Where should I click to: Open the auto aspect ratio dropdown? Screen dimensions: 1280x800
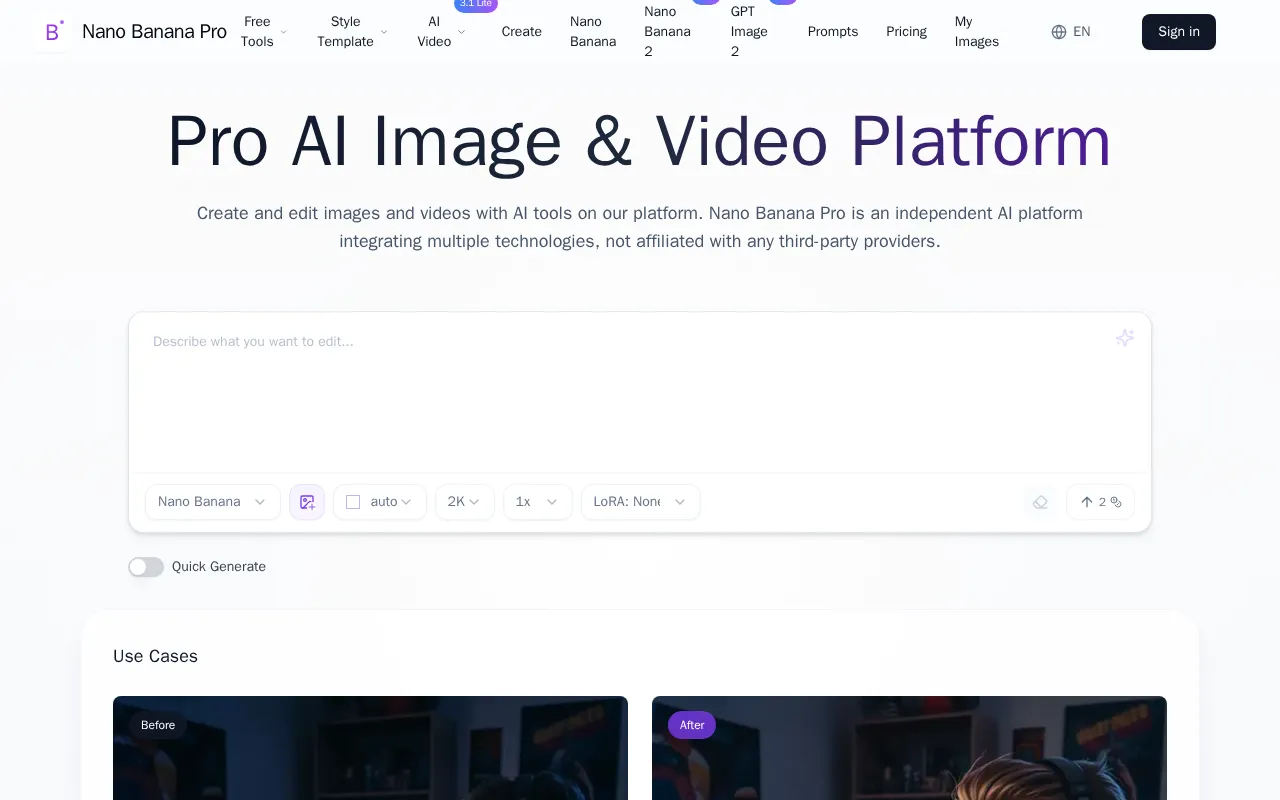(x=380, y=502)
